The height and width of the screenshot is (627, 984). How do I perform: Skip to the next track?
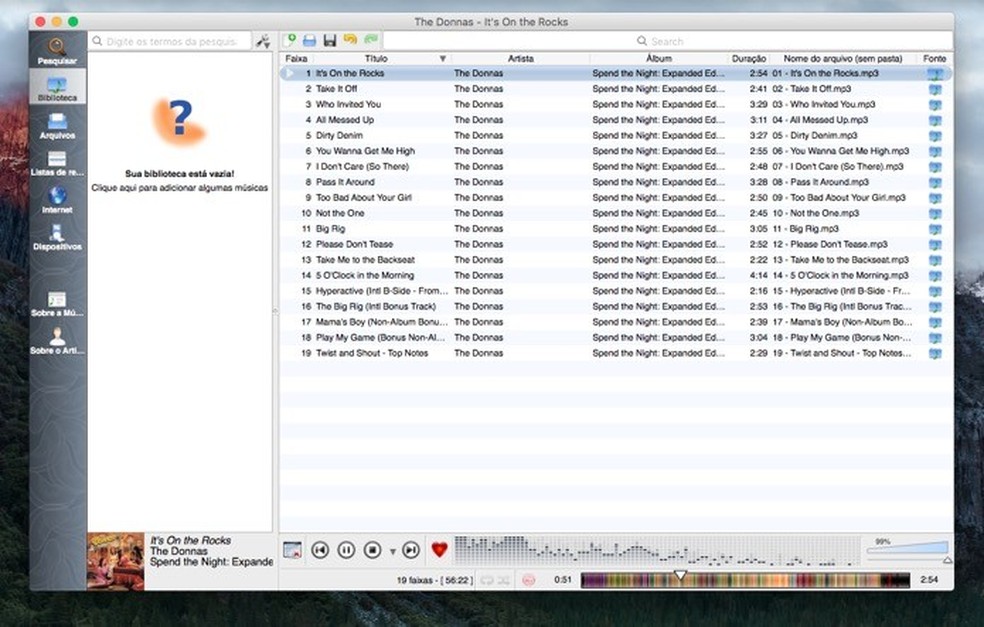tap(410, 550)
